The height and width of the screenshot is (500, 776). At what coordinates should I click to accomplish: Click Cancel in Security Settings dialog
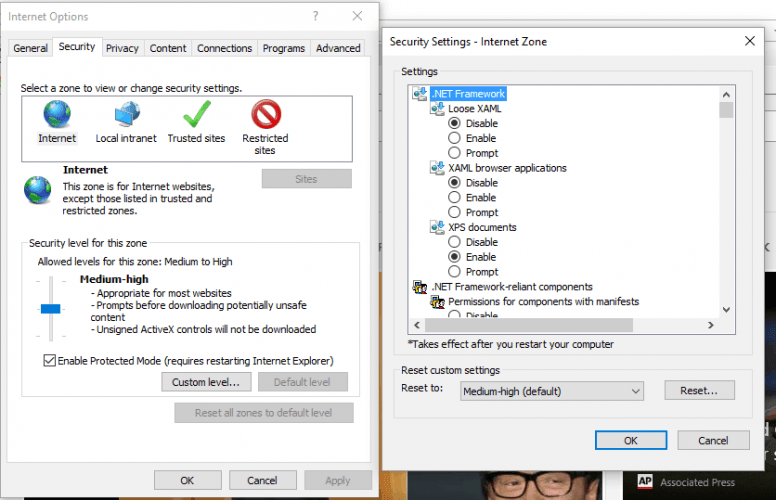pyautogui.click(x=713, y=440)
